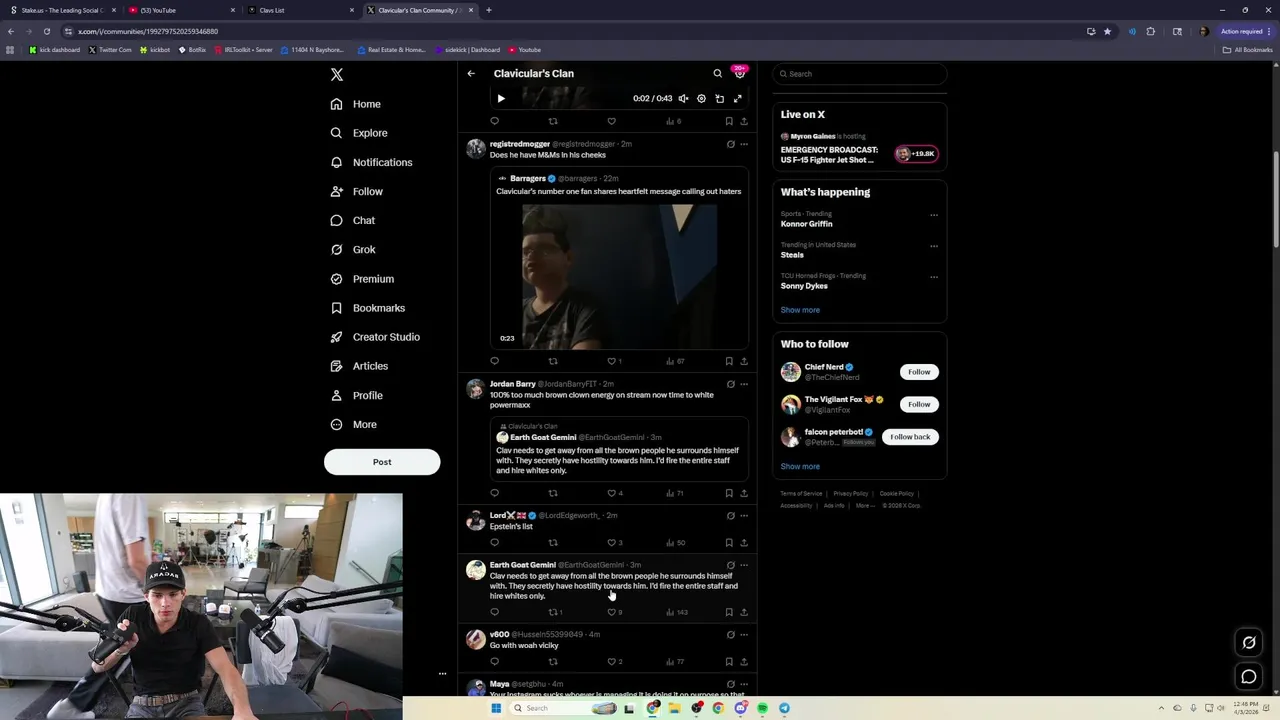The image size is (1280, 720).
Task: Reply to the v600 post
Action: (x=494, y=662)
